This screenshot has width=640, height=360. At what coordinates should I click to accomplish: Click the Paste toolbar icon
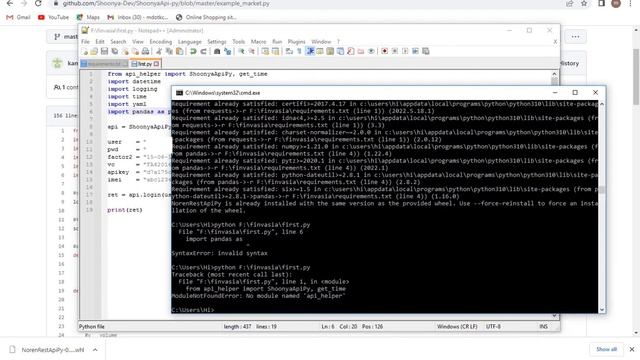click(179, 51)
